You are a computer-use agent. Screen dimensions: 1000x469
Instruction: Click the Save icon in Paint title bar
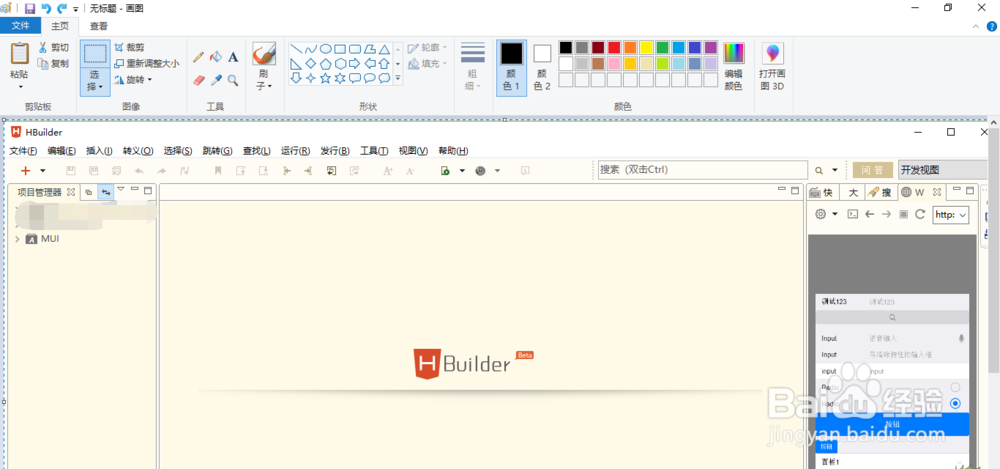click(29, 8)
